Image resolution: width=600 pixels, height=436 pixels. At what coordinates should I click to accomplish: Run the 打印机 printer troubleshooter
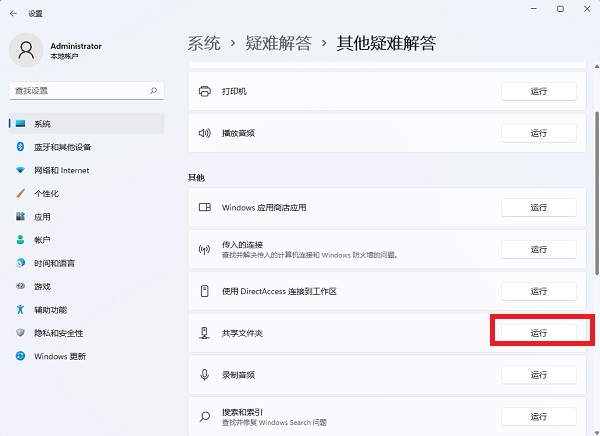538,91
